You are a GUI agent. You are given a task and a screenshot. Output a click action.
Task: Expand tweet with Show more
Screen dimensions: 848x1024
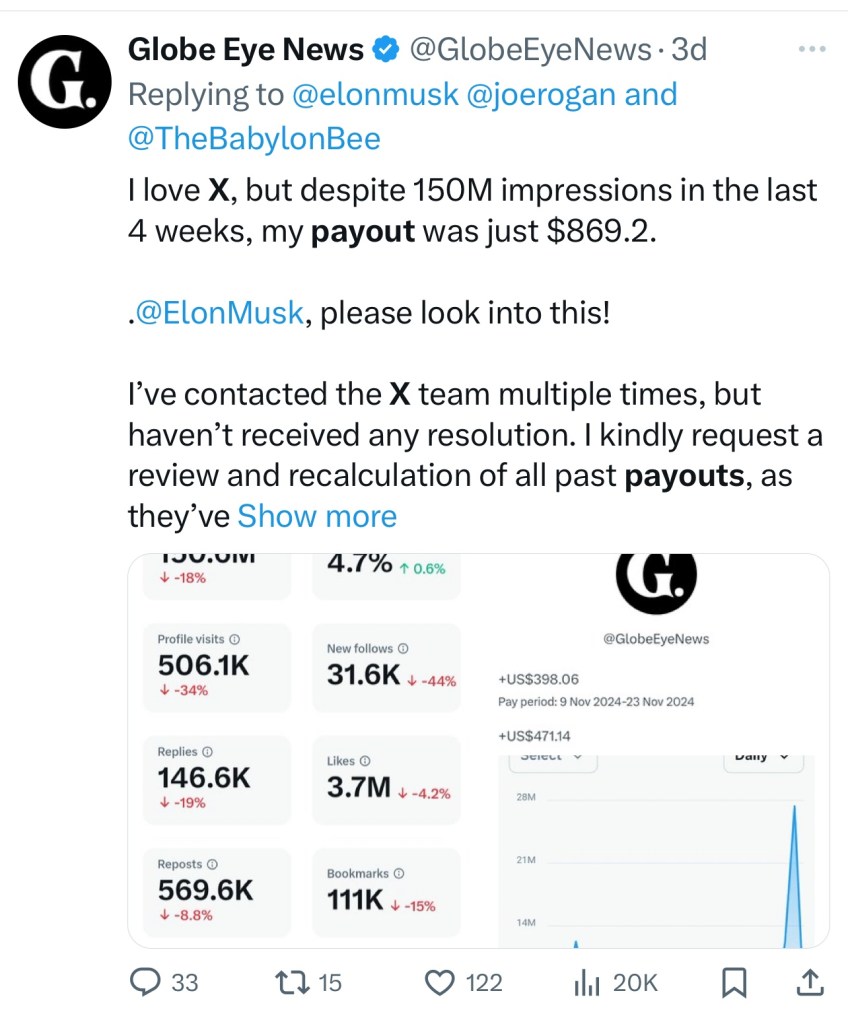point(317,516)
